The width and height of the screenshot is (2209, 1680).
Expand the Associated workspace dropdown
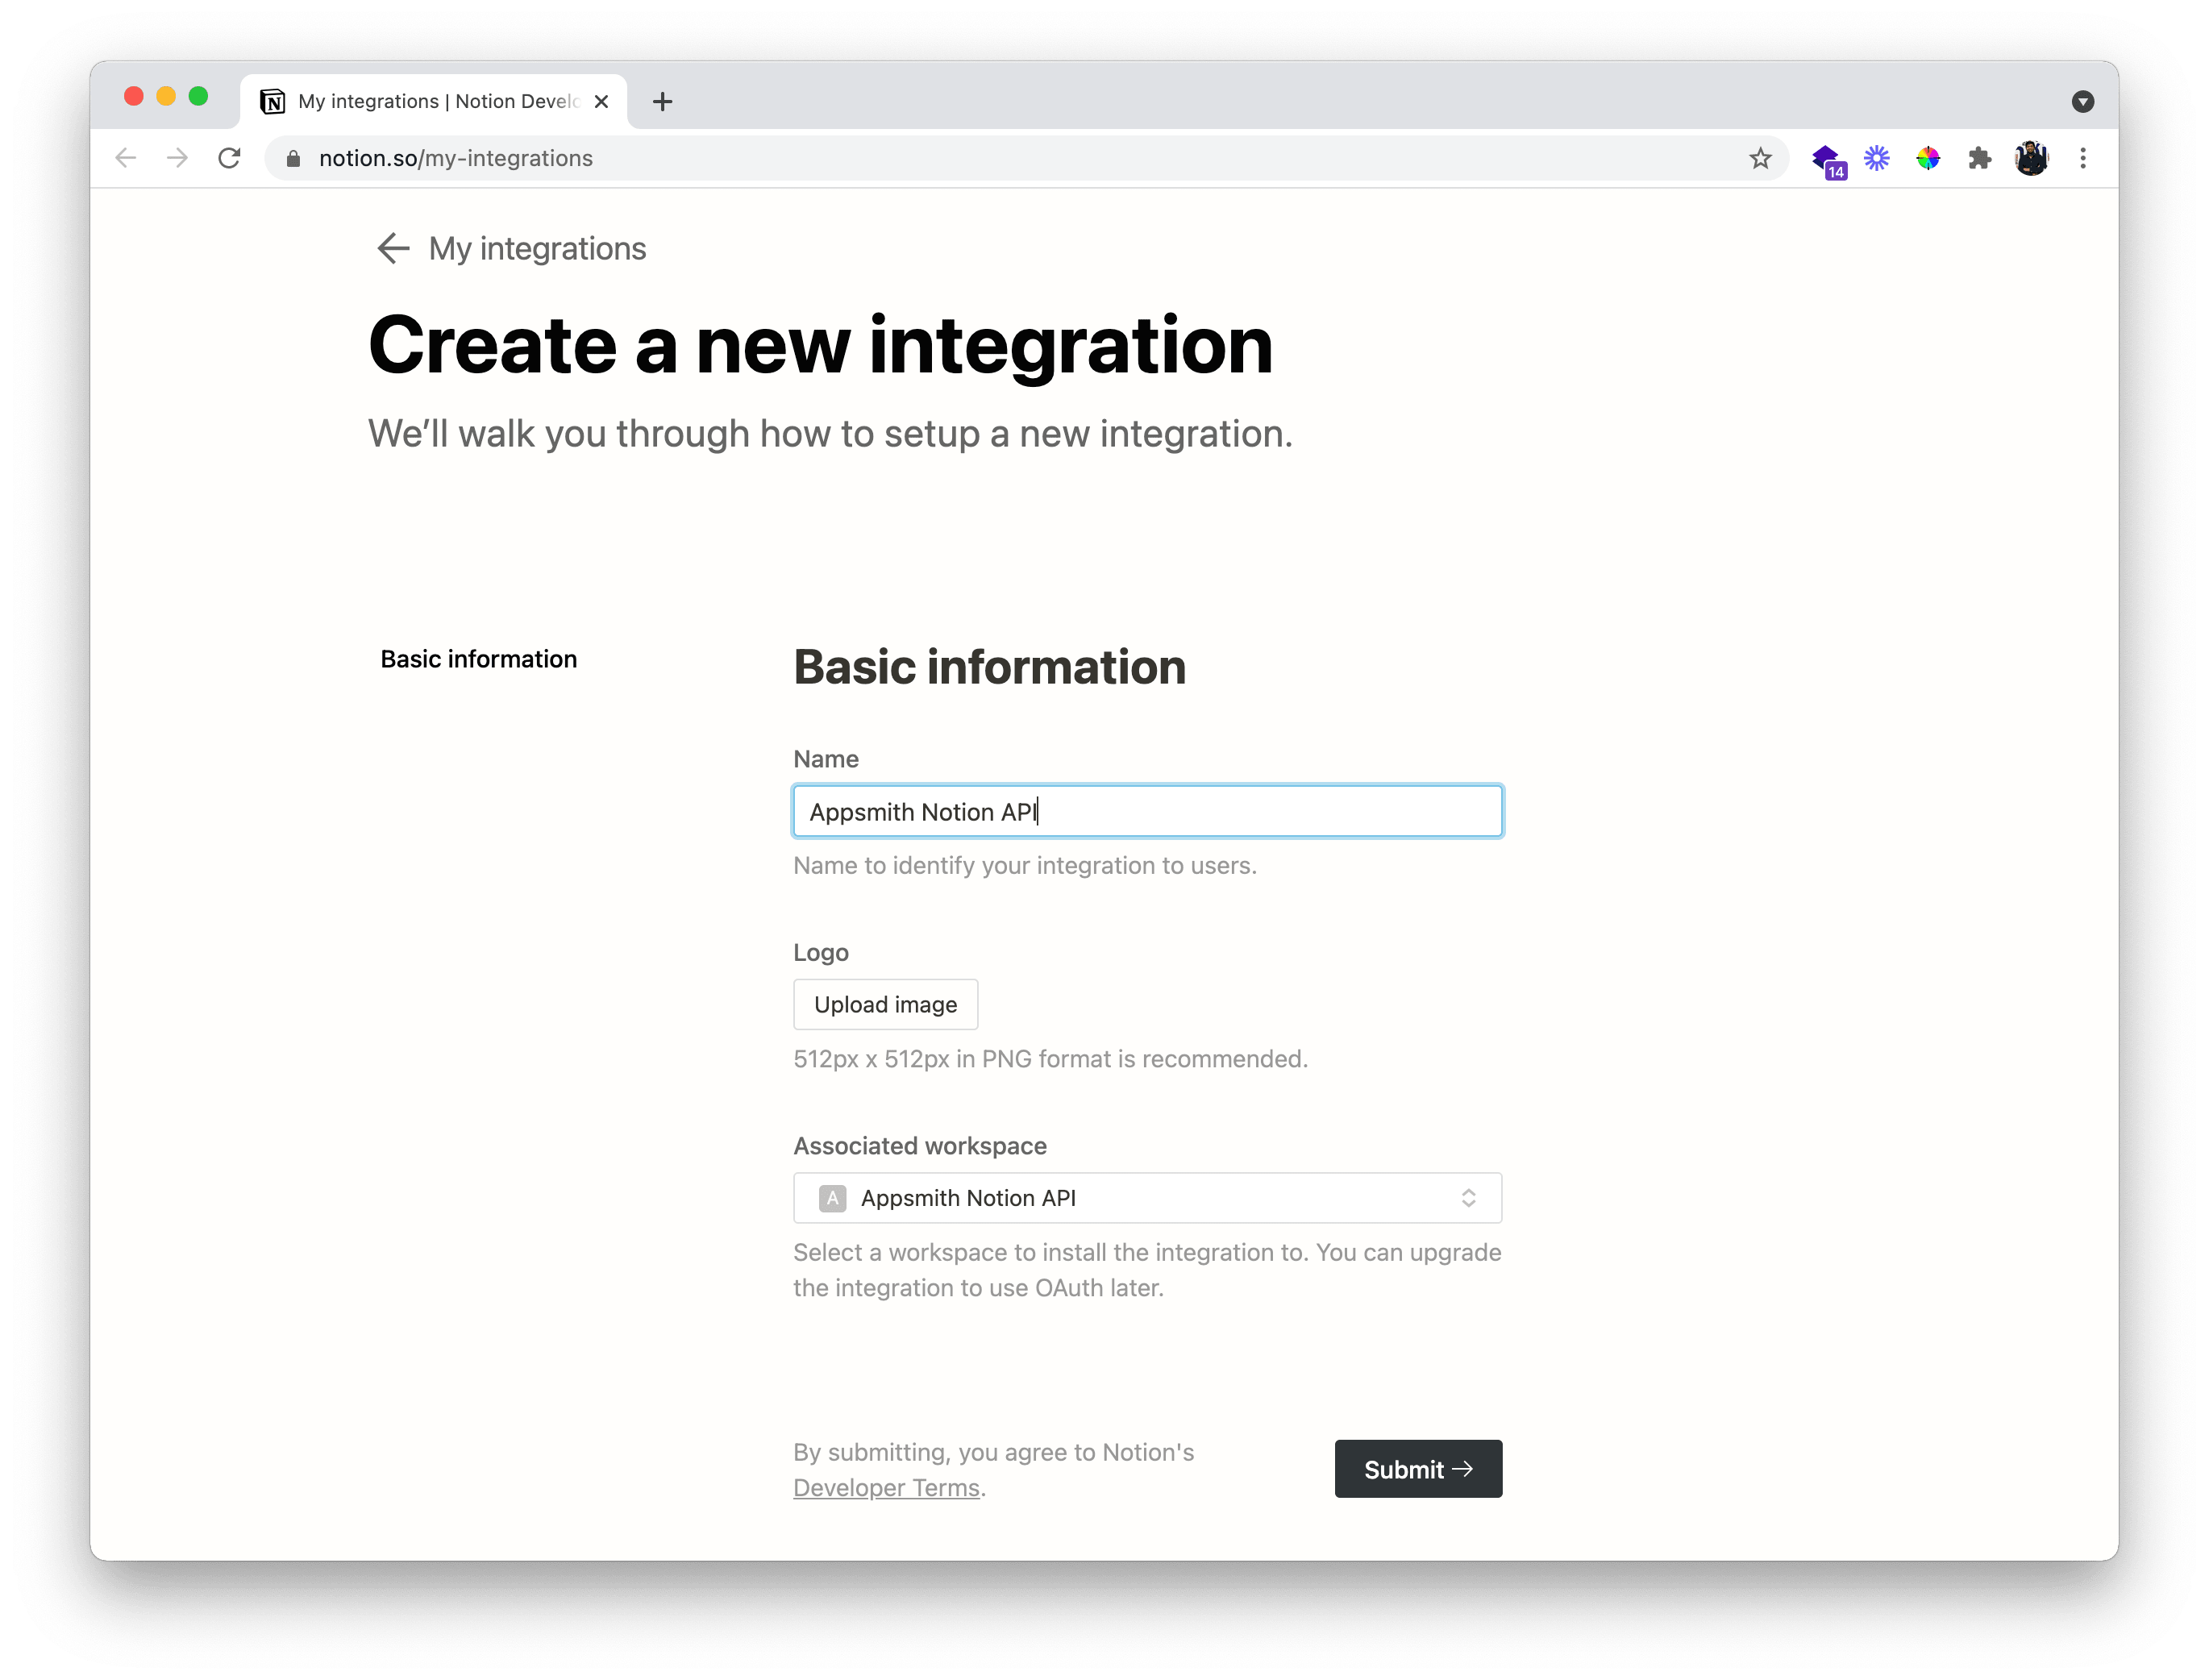click(x=1147, y=1198)
